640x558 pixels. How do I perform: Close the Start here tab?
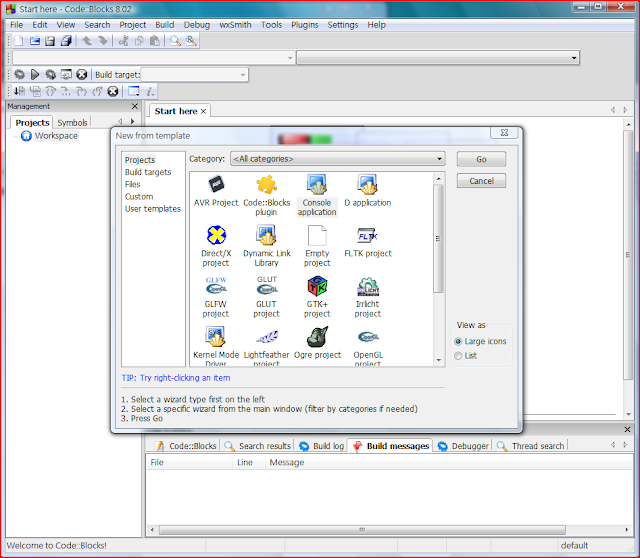coord(203,111)
